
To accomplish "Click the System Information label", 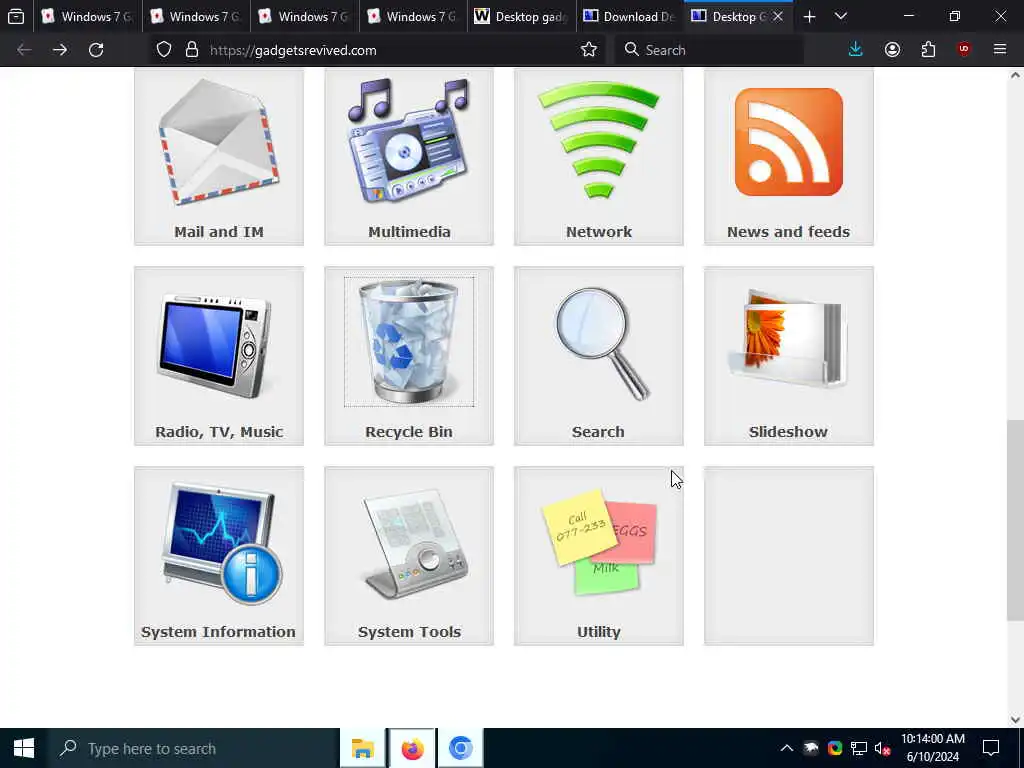I will pyautogui.click(x=218, y=632).
